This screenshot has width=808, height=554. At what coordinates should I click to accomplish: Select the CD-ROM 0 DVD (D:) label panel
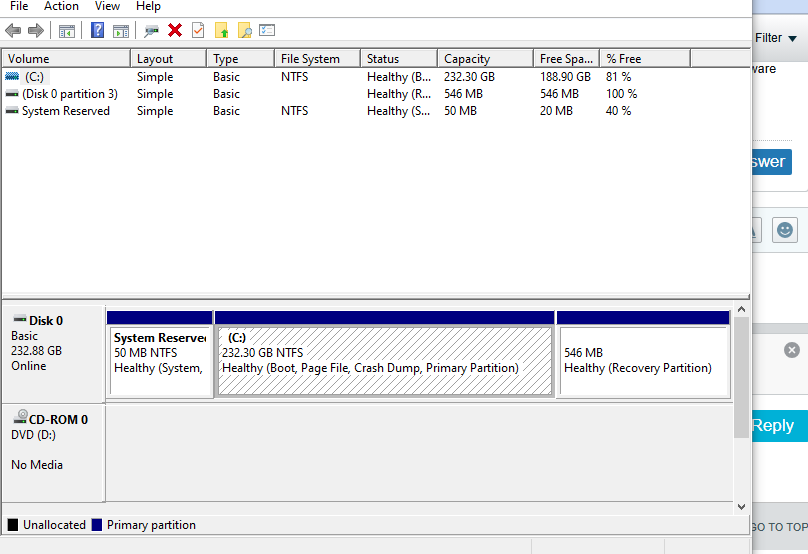pos(54,453)
